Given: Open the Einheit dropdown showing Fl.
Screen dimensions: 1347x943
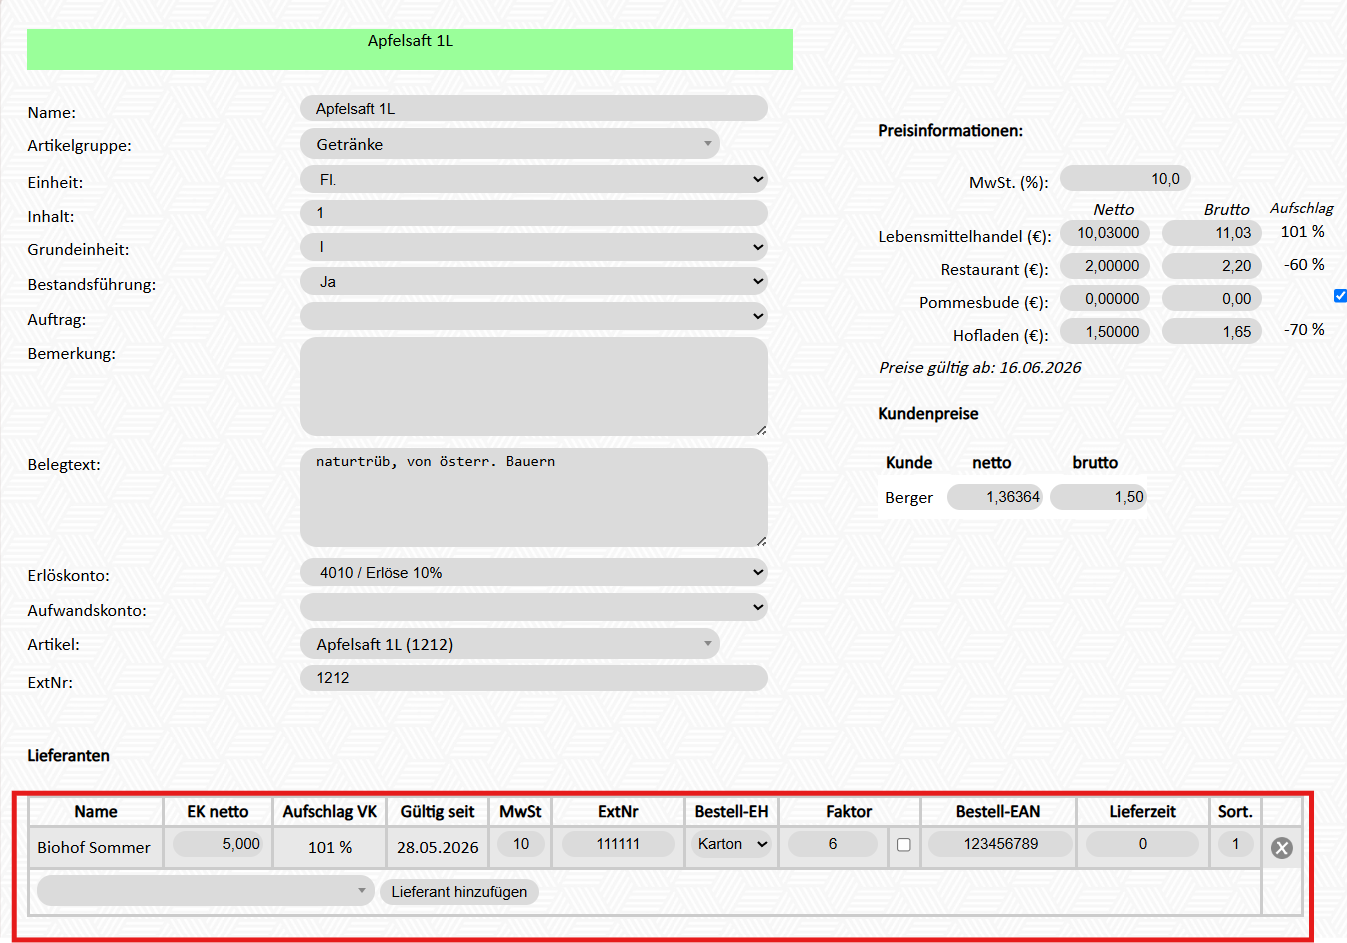Looking at the screenshot, I should [x=534, y=179].
